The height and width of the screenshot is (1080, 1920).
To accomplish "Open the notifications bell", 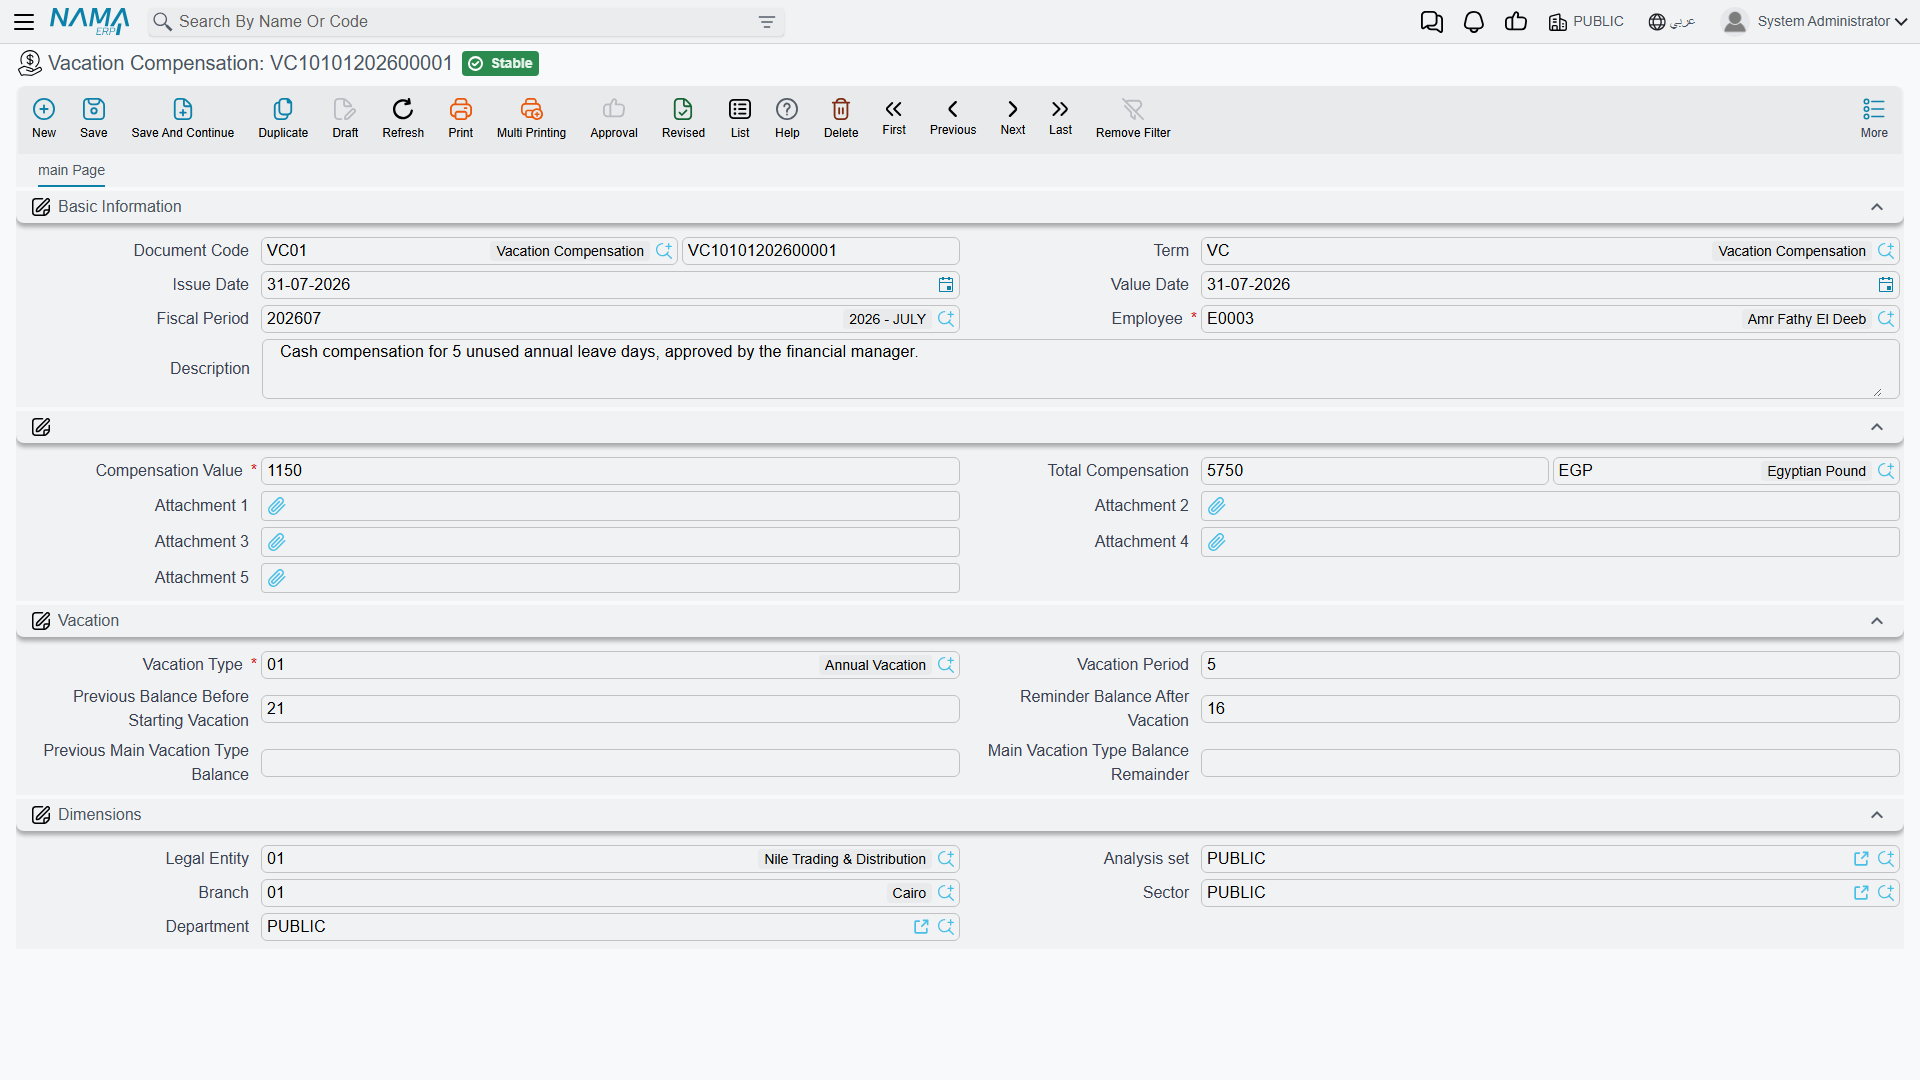I will click(1474, 22).
